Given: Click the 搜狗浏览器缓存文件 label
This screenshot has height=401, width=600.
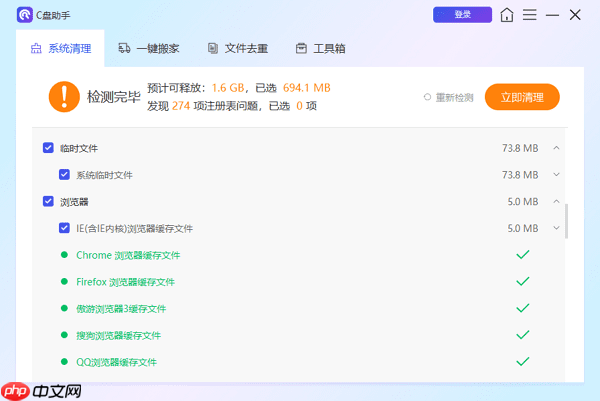Looking at the screenshot, I should [118, 336].
